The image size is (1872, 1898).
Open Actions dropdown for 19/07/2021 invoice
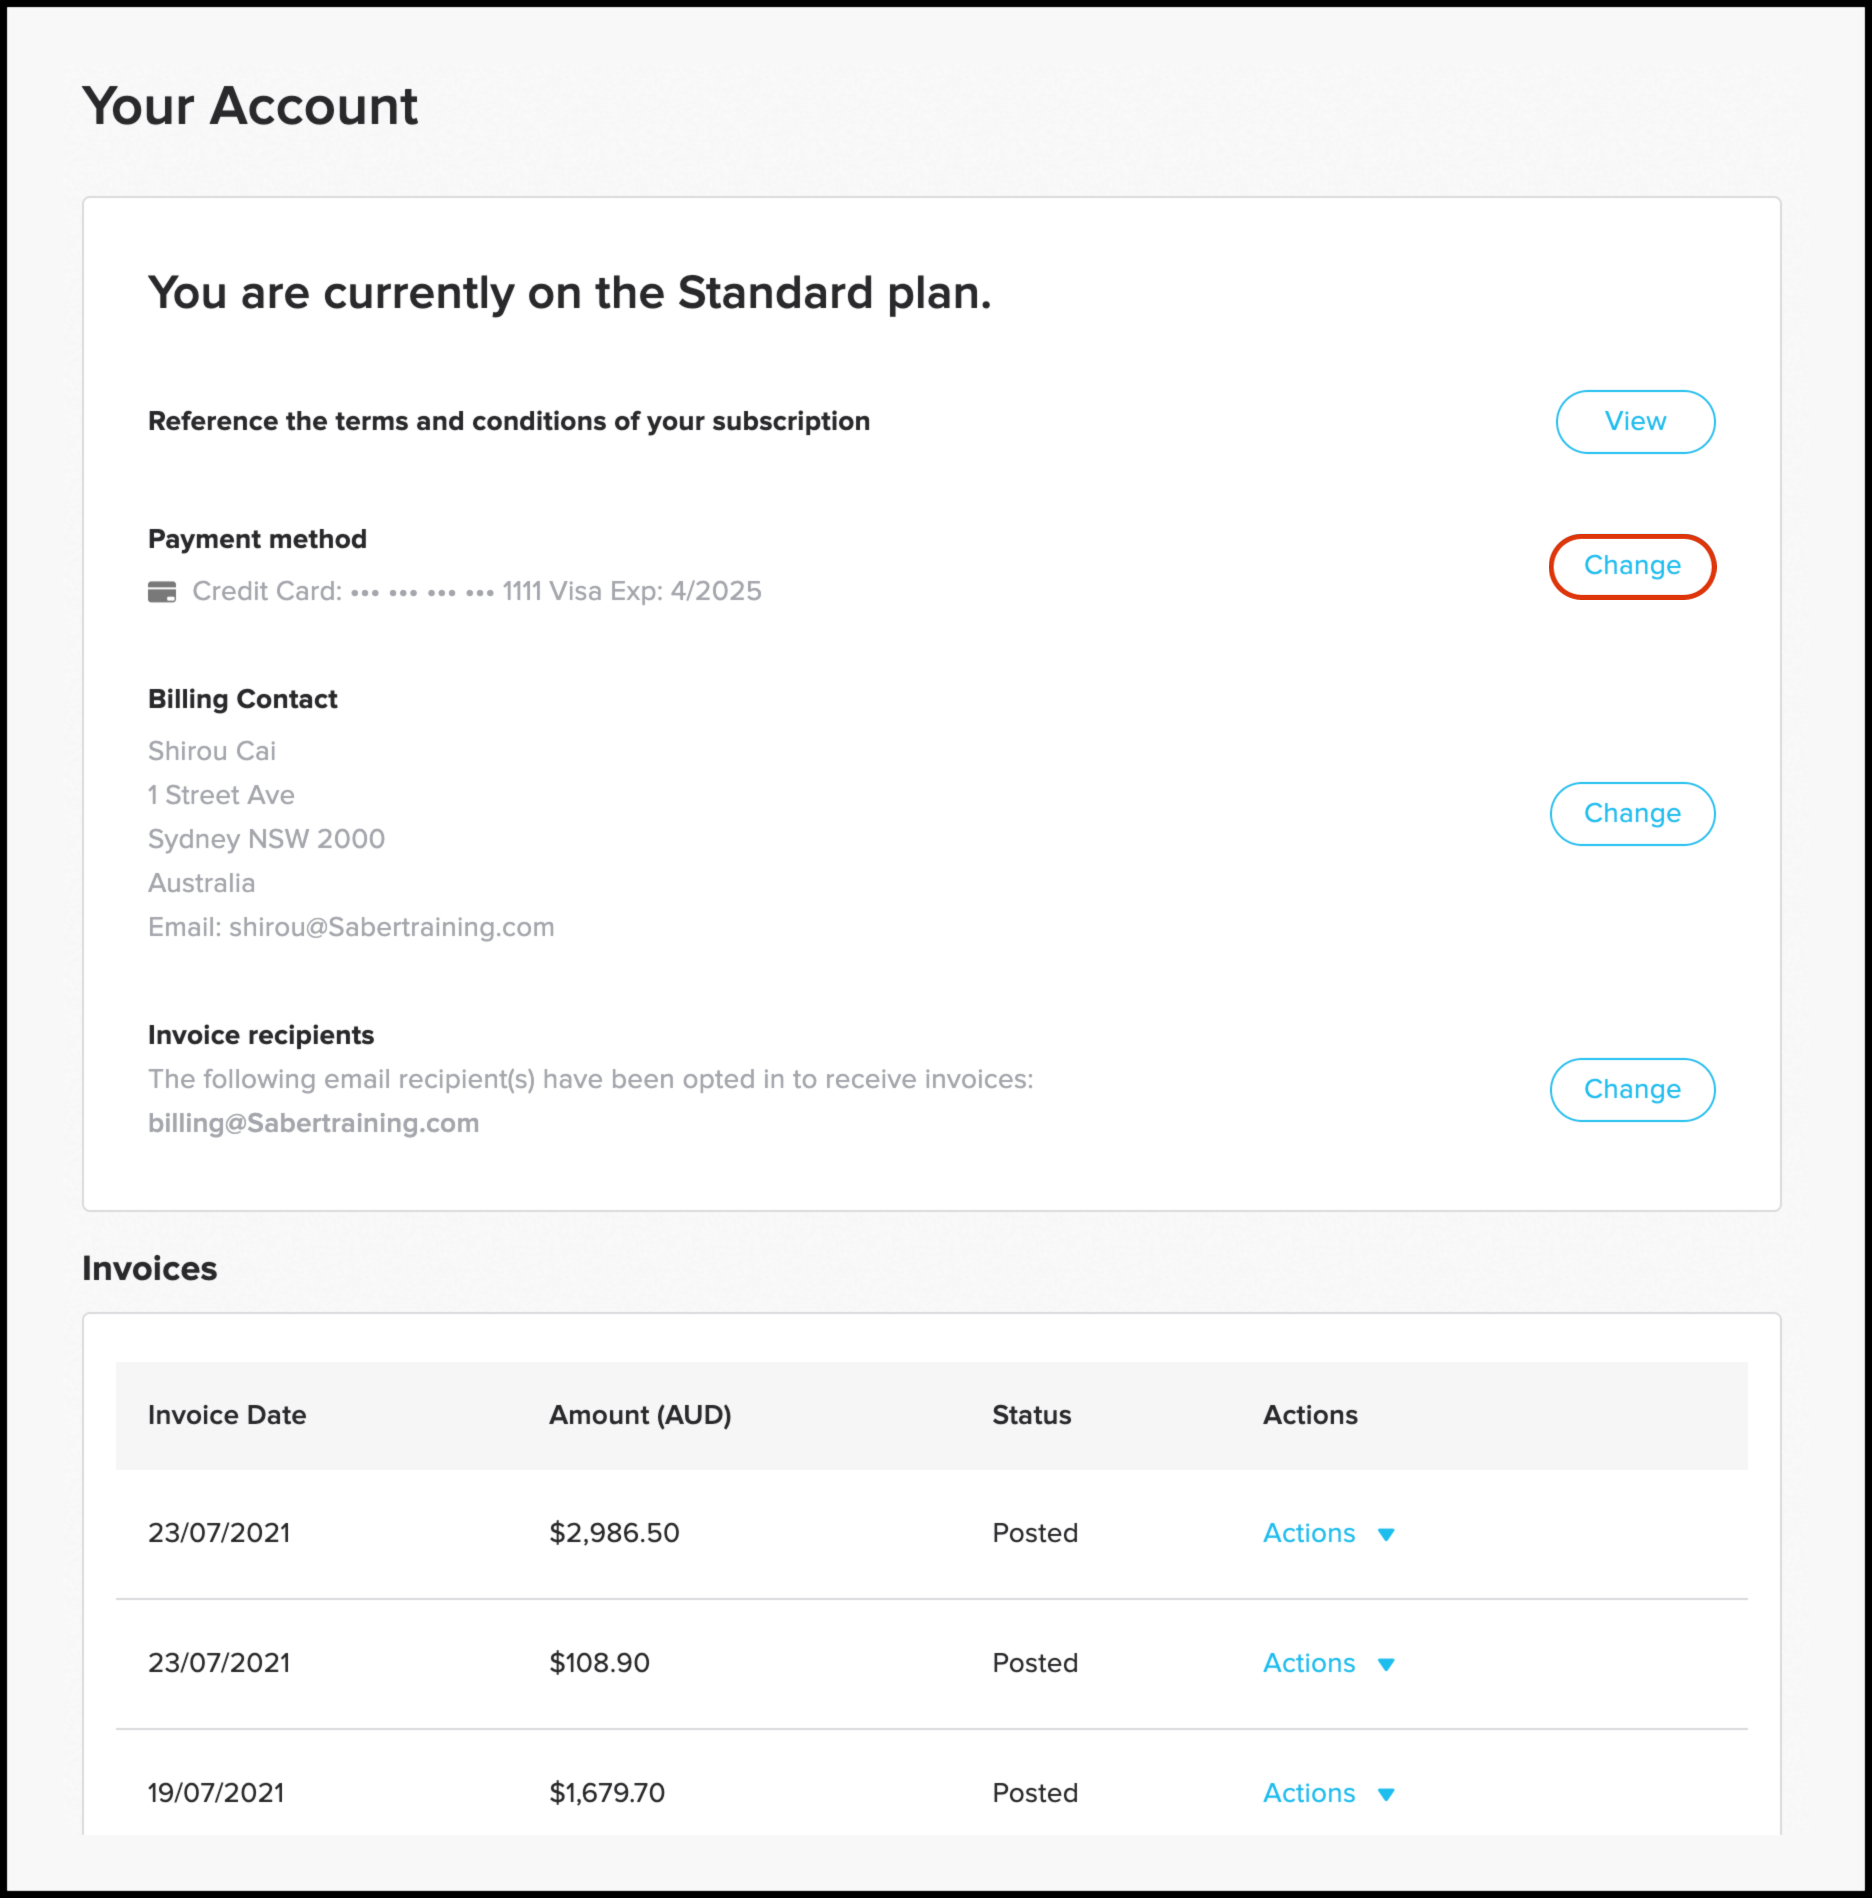(x=1309, y=1794)
